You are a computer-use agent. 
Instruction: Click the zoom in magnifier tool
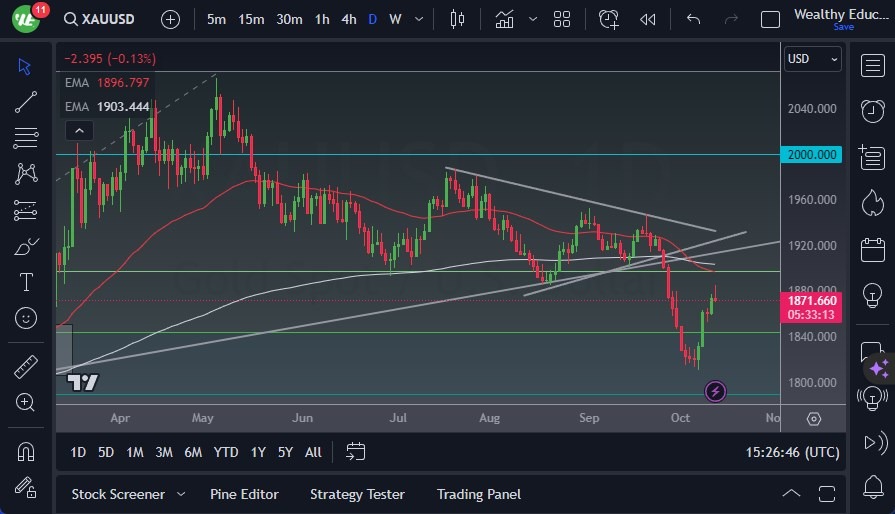pyautogui.click(x=26, y=402)
